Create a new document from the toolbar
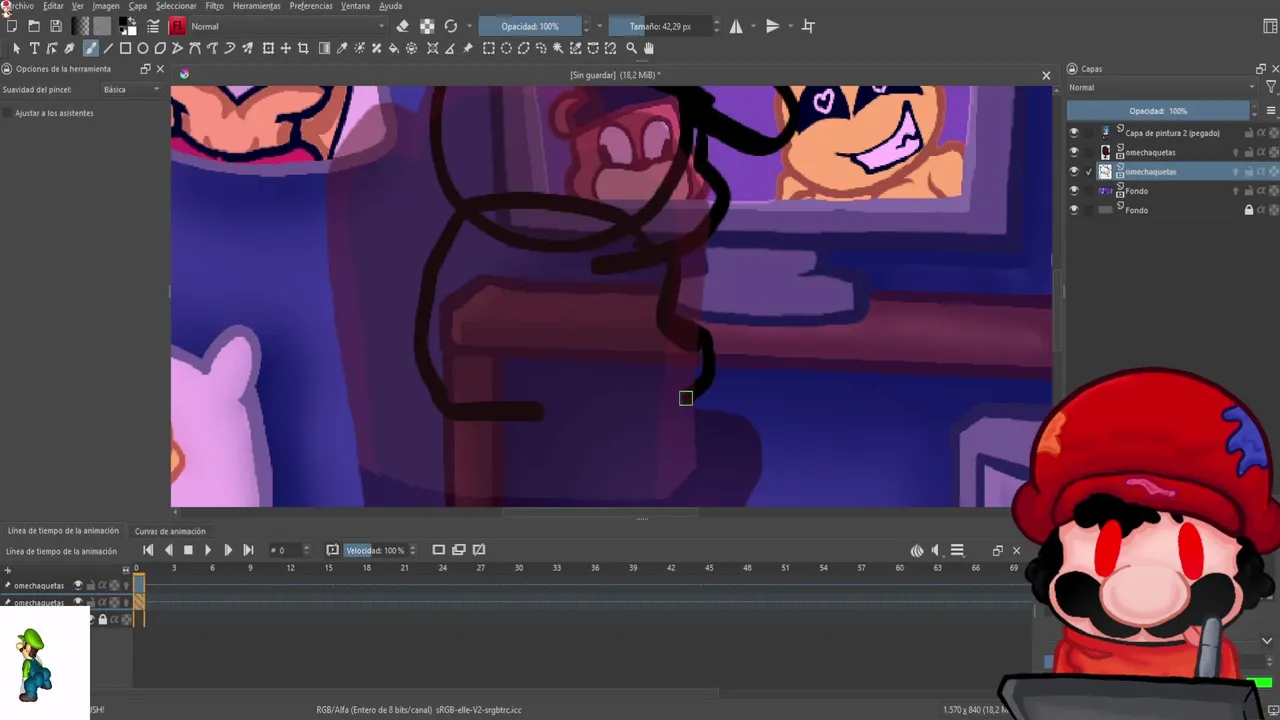This screenshot has height=720, width=1280. 12,26
